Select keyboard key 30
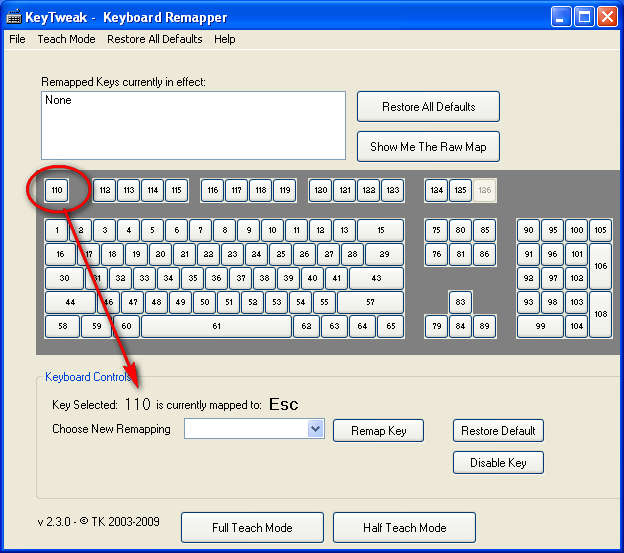The width and height of the screenshot is (624, 553). 64,278
